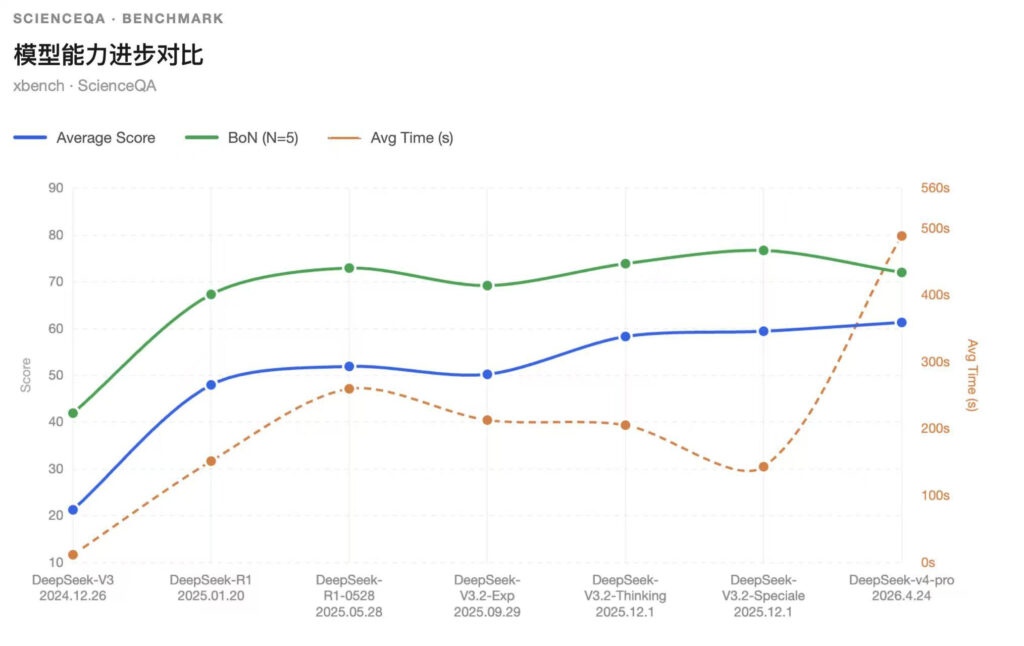This screenshot has width=1024, height=646.
Task: Click the green BoN point at DeepSeek-V3.2-Speciale
Action: pos(763,250)
